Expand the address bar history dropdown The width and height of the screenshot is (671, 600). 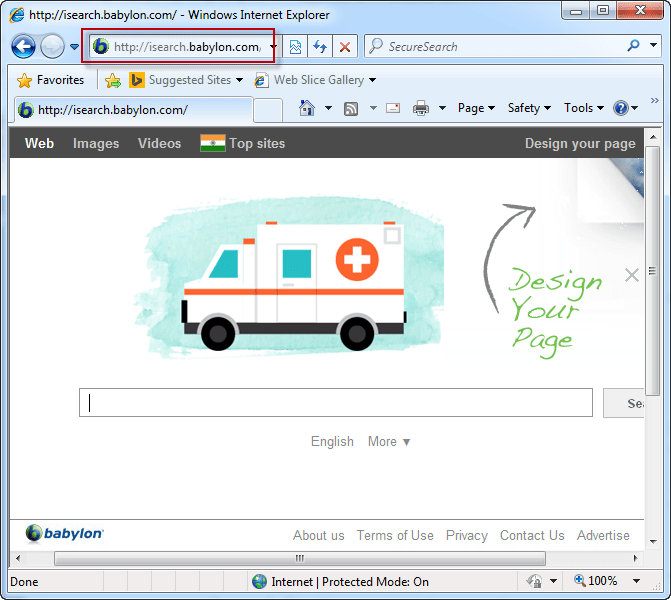(x=273, y=47)
